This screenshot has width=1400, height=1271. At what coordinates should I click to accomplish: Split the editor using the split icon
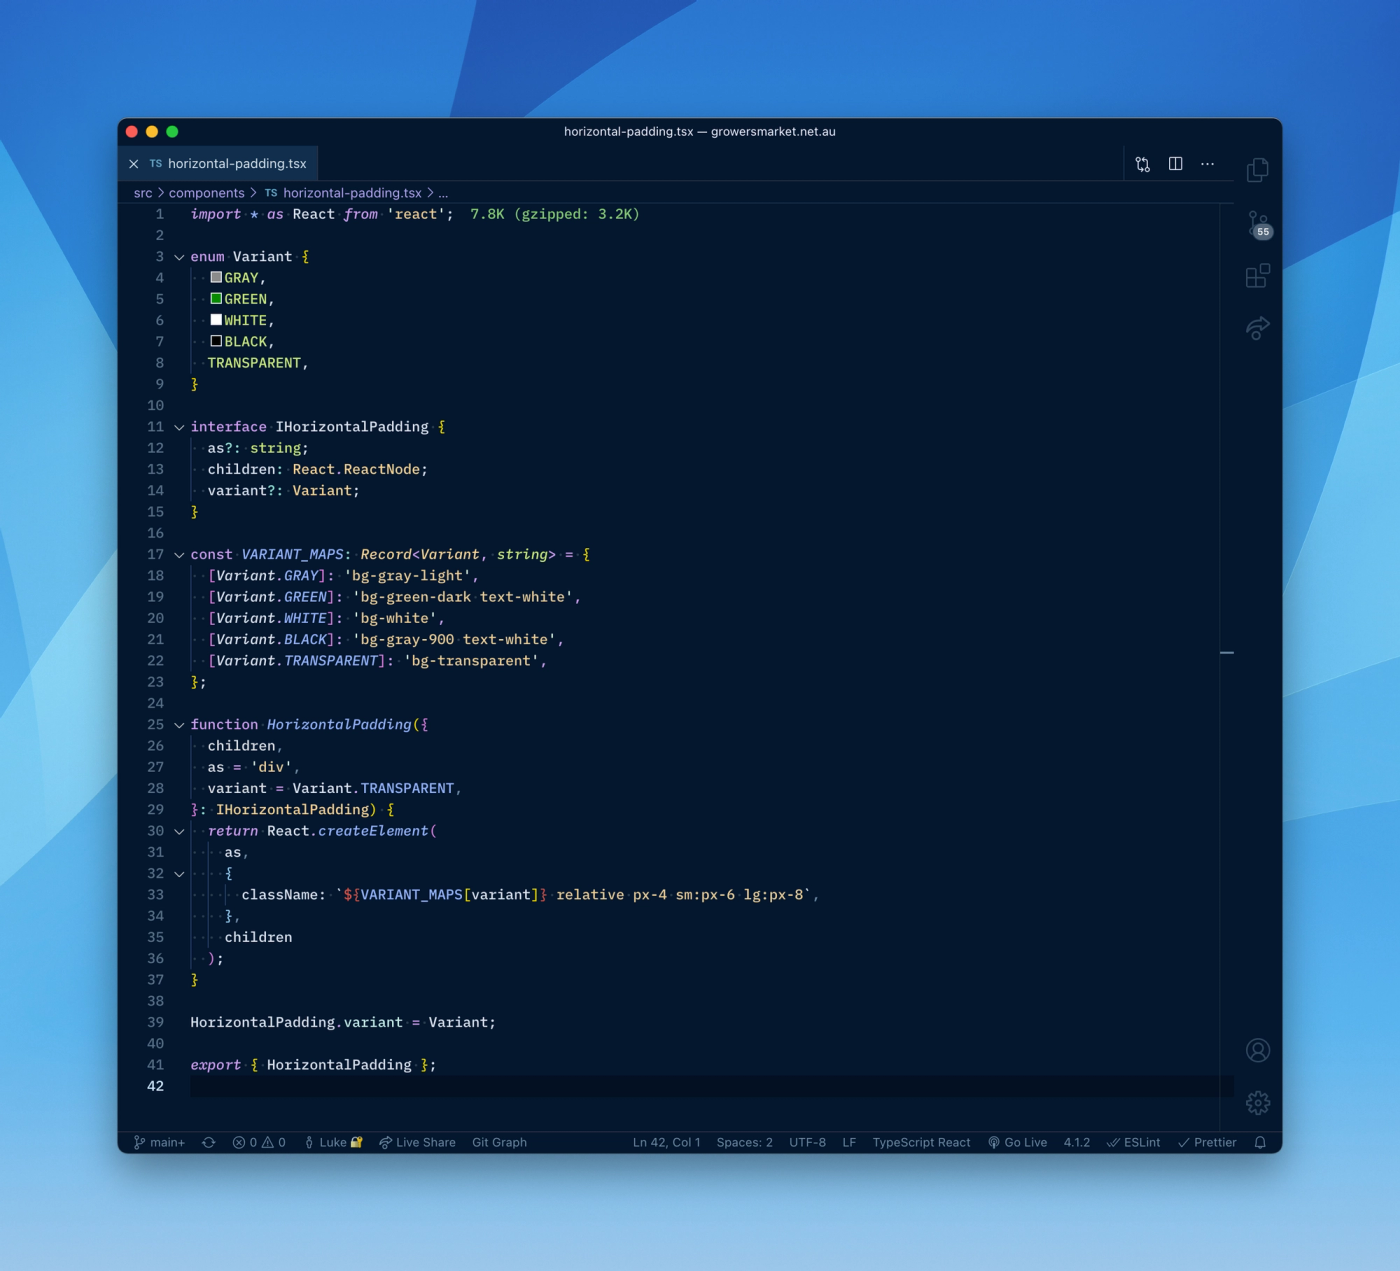click(1175, 163)
